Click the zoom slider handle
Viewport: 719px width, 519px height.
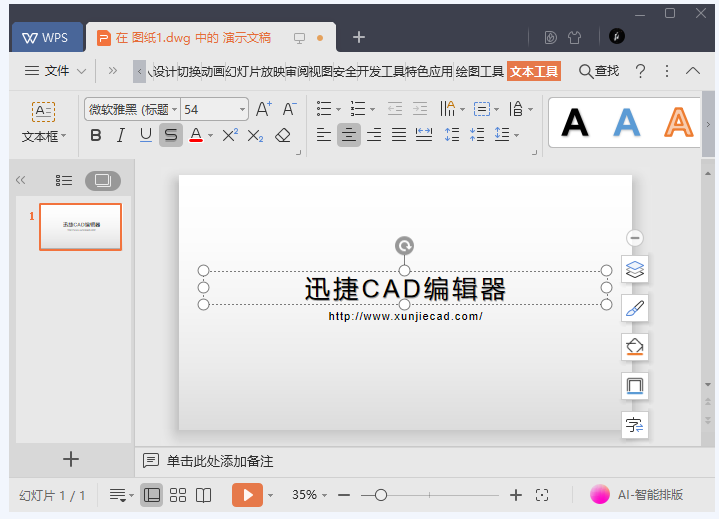tap(381, 495)
